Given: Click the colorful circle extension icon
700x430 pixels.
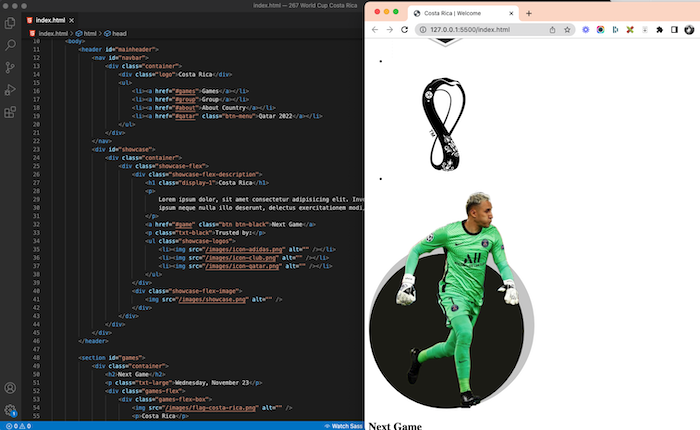Looking at the screenshot, I should [x=600, y=29].
